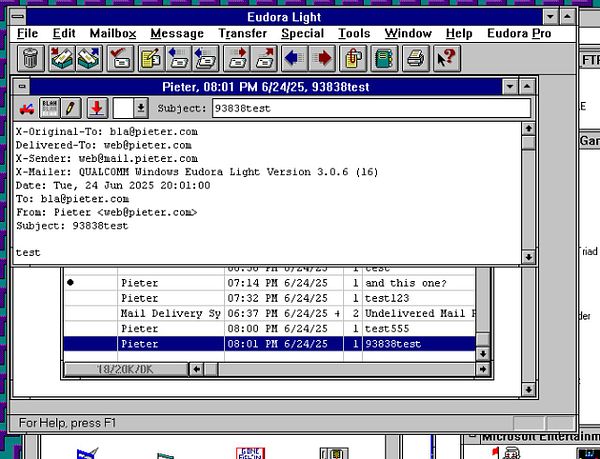Screen dimensions: 600x459
Task: Click the Forward message icon
Action: 236,59
